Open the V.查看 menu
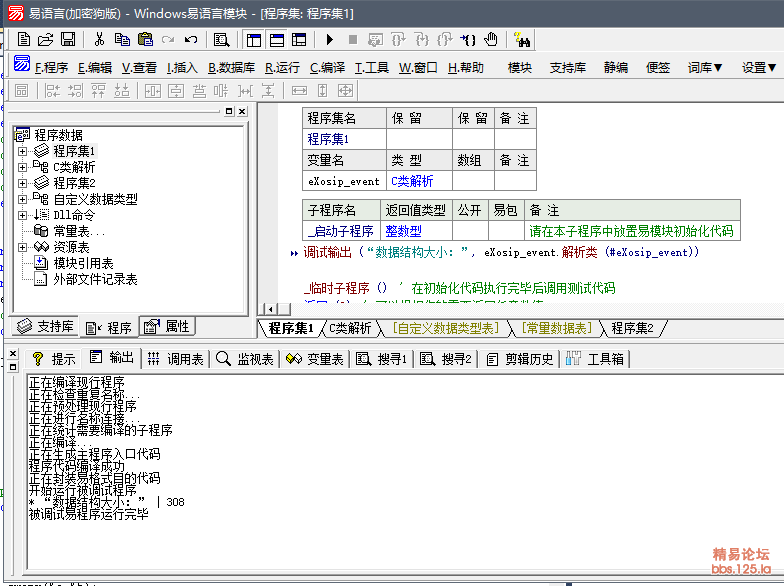Screen dimensions: 784x586 tap(139, 68)
